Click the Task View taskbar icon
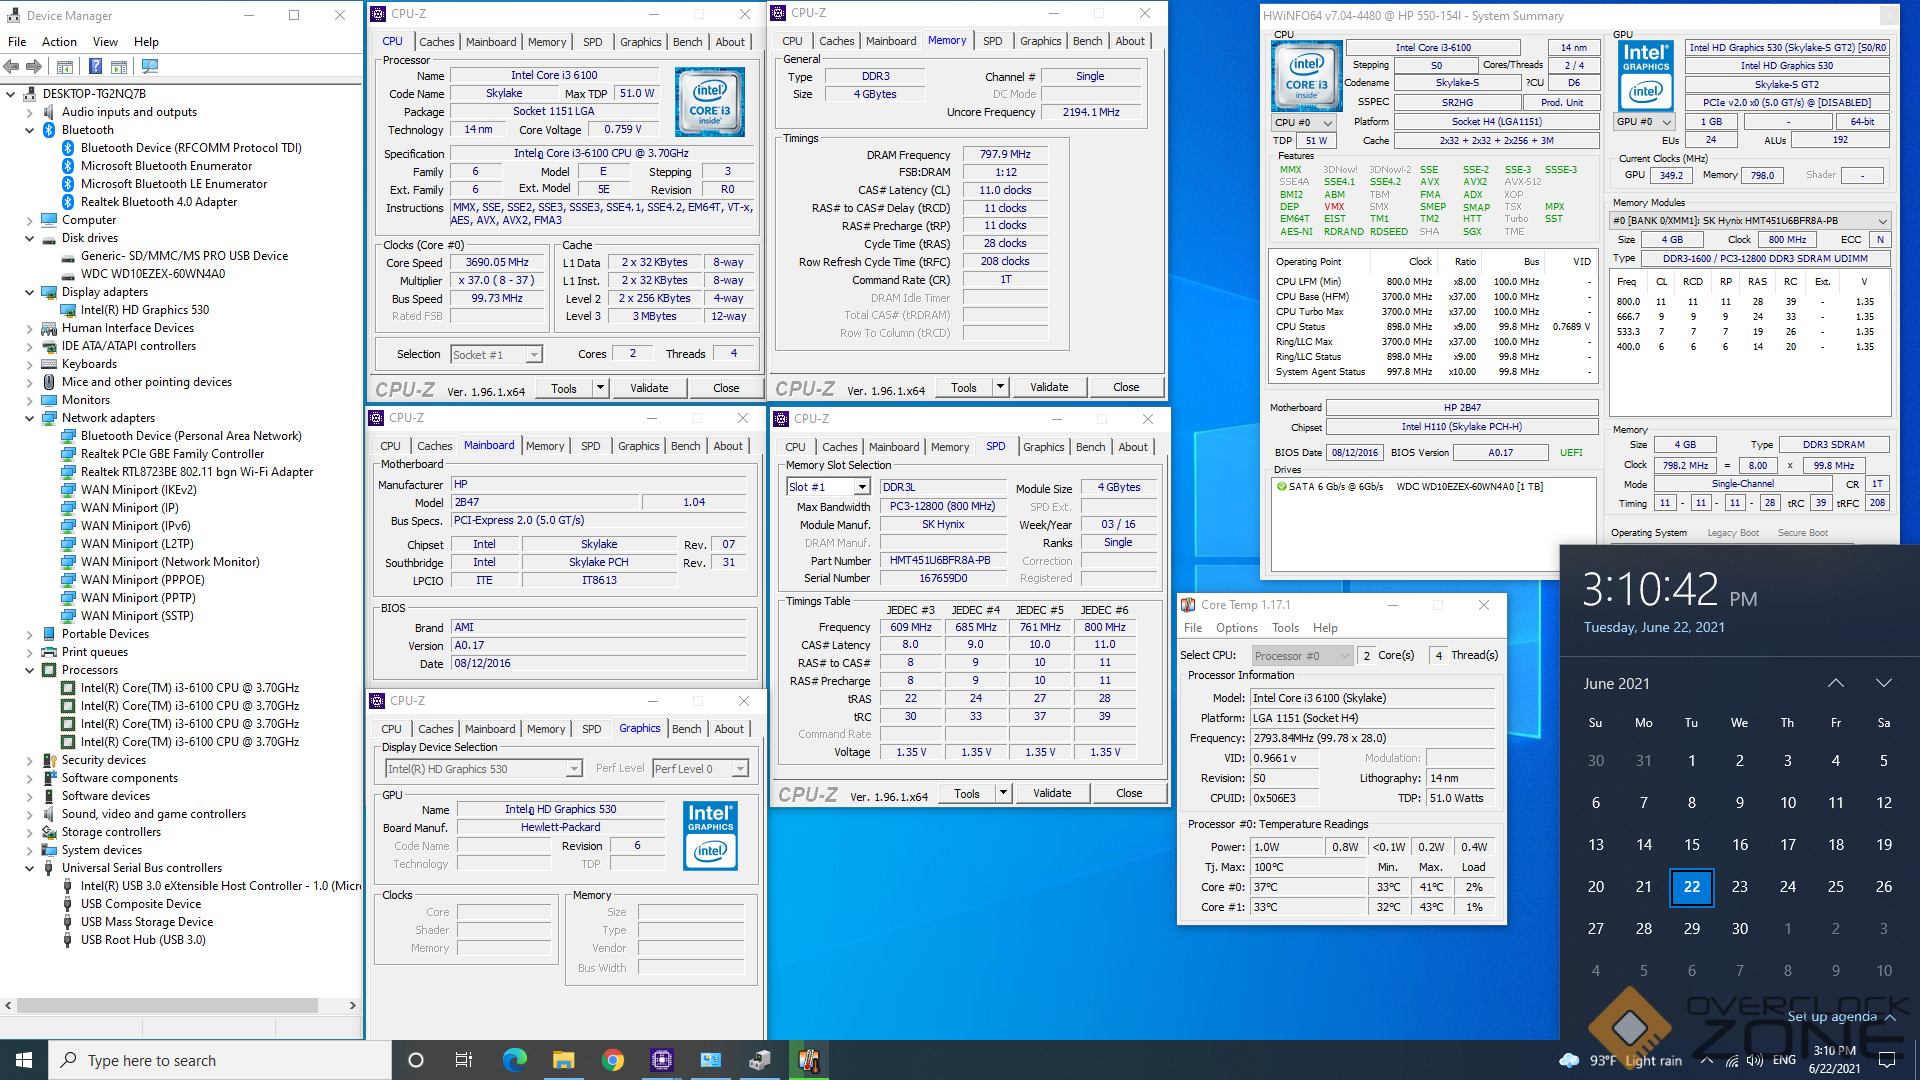1920x1080 pixels. pos(463,1060)
